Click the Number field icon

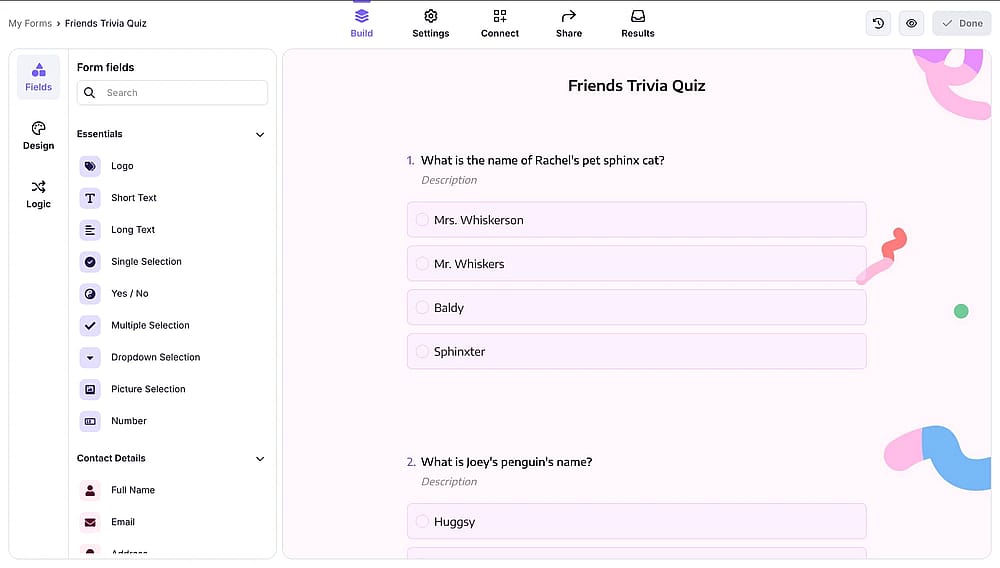pyautogui.click(x=90, y=421)
